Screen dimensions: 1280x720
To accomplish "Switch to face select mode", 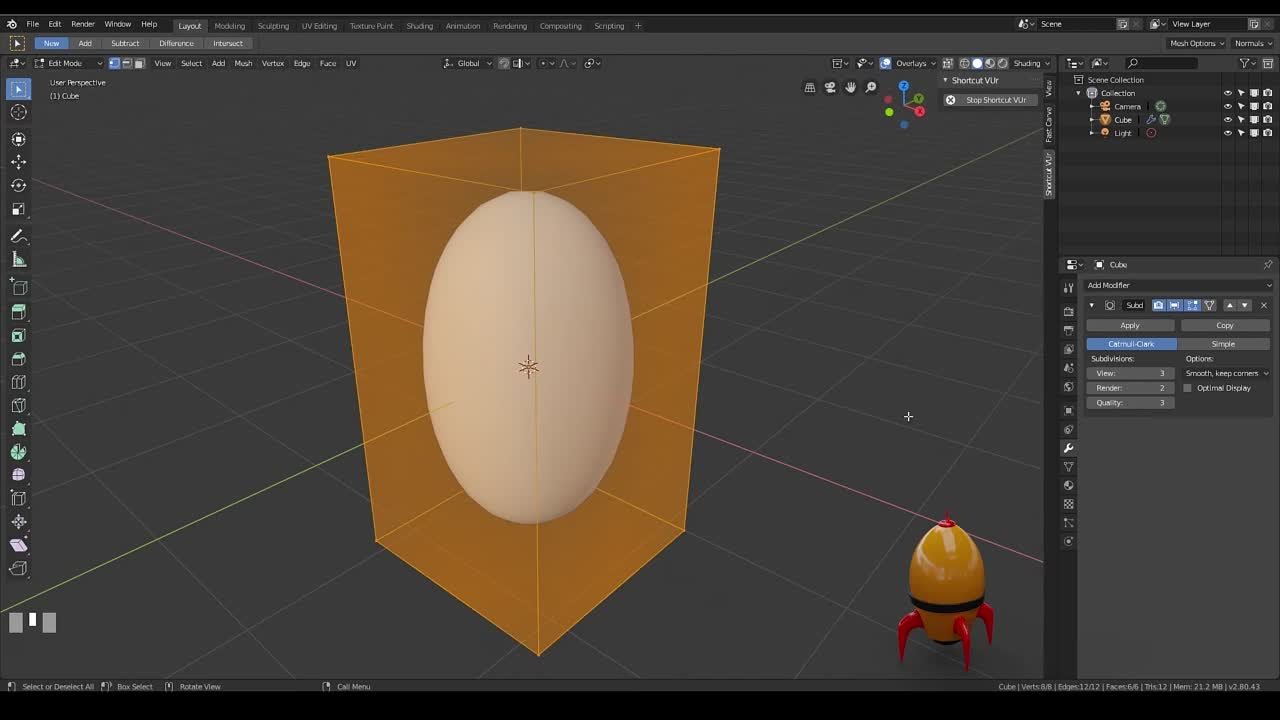I will [x=139, y=63].
